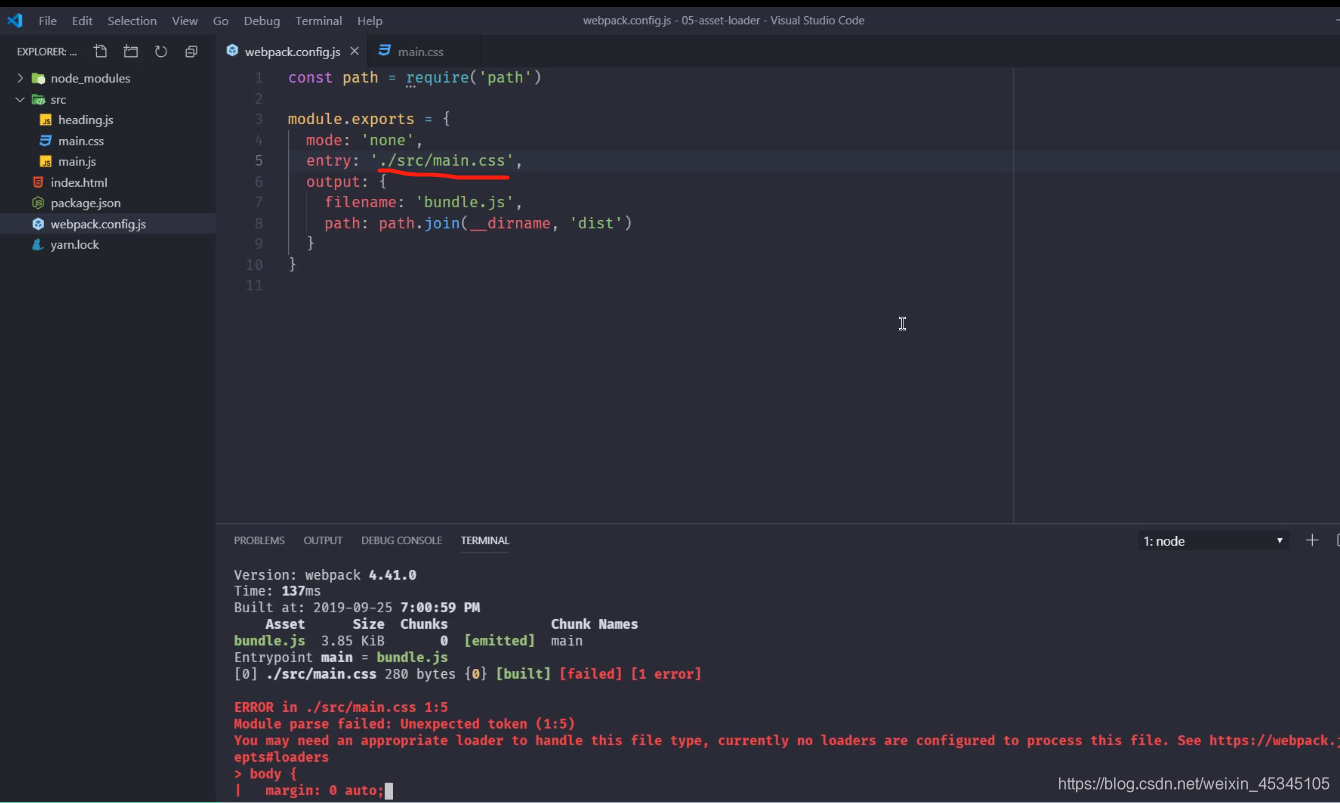Collapse the src folder chevron
This screenshot has height=803, width=1340.
click(20, 99)
